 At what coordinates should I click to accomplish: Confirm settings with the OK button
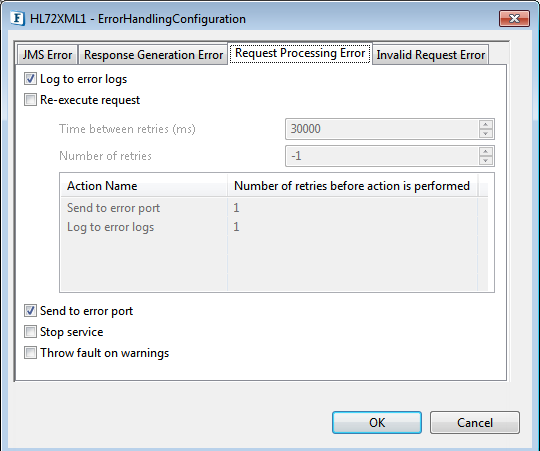tap(377, 422)
